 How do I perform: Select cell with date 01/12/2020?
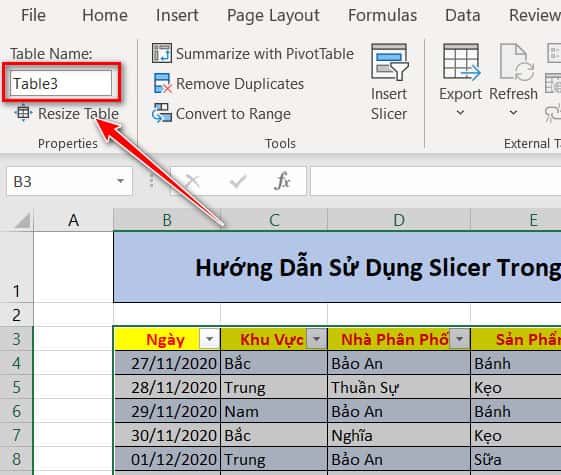coord(167,459)
